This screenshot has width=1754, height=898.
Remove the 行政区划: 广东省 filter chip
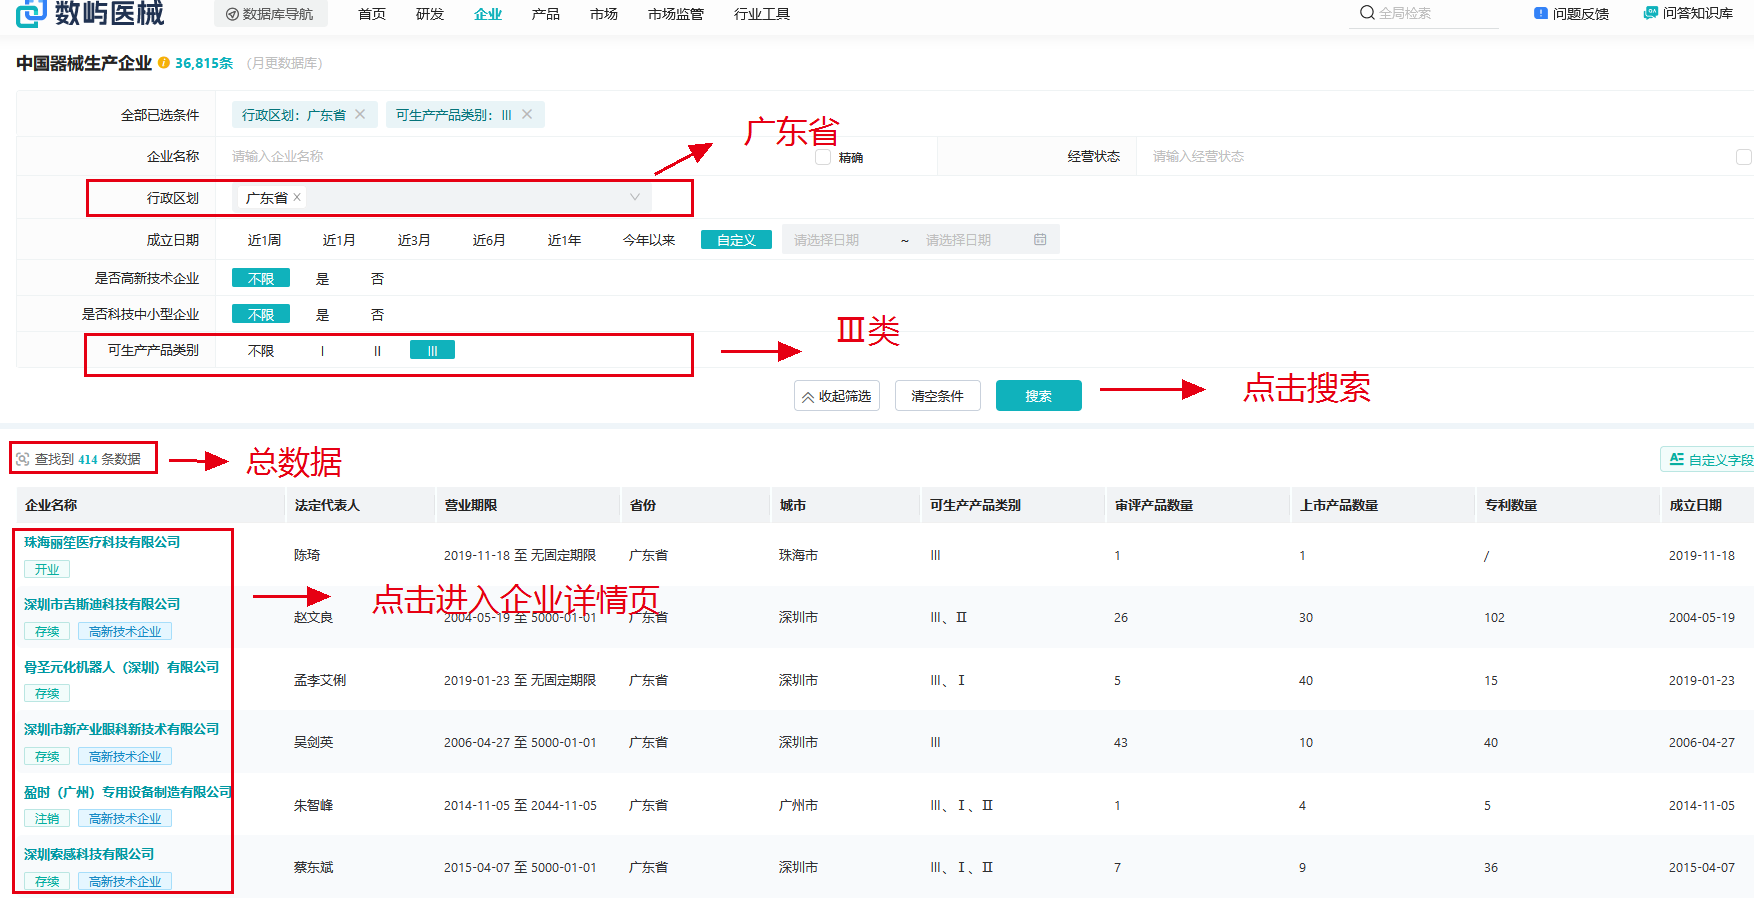tap(360, 114)
